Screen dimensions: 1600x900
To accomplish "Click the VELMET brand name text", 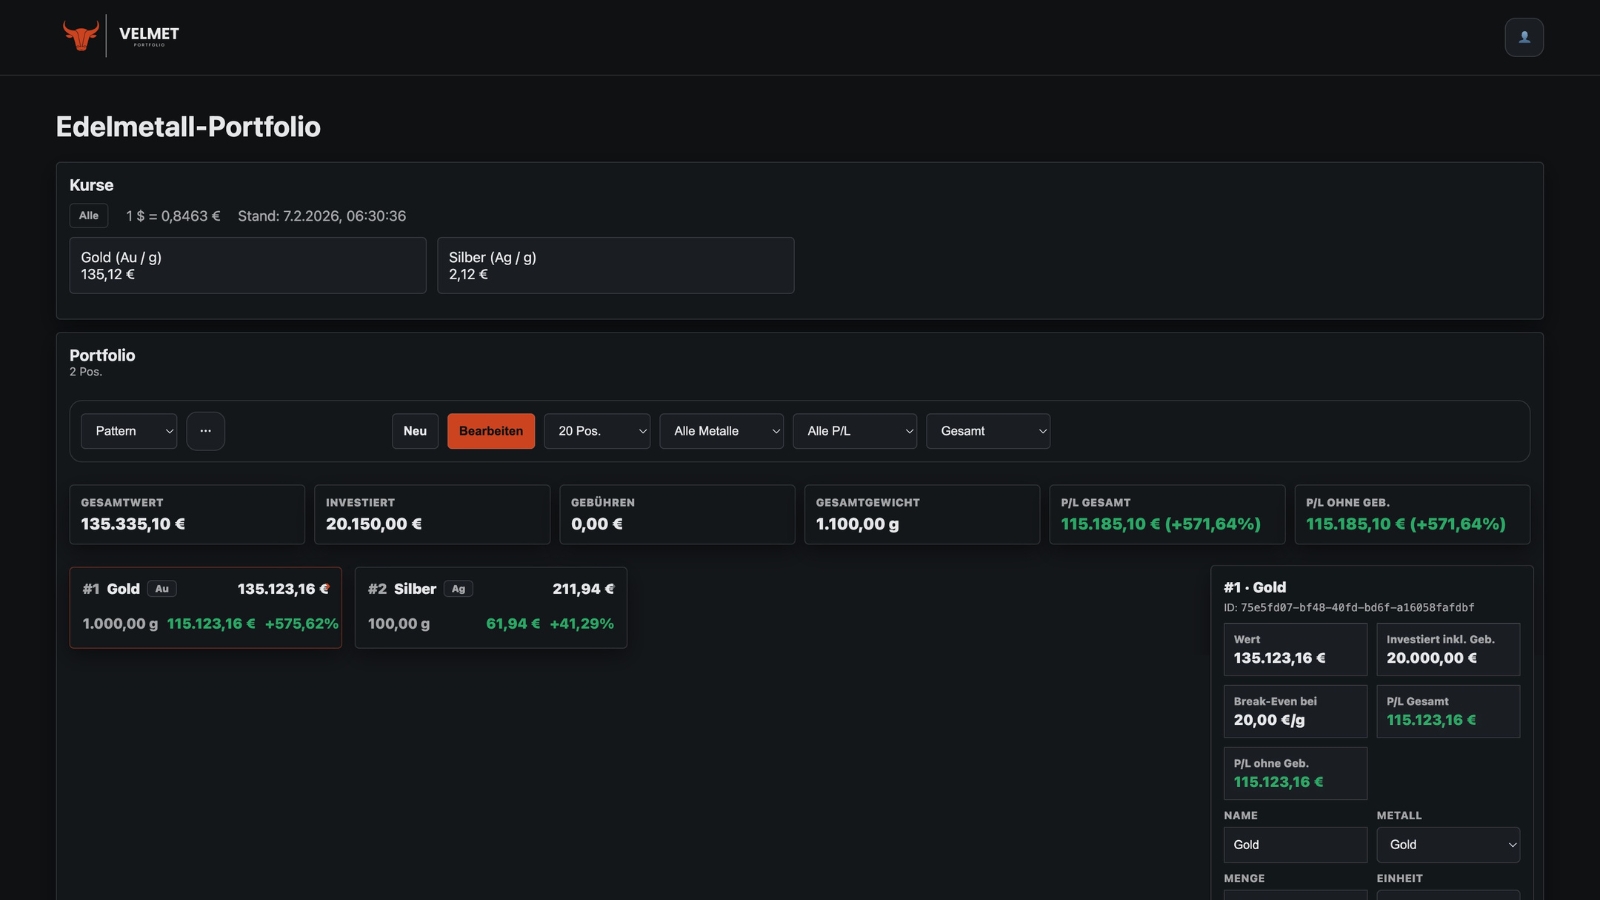I will 149,33.
